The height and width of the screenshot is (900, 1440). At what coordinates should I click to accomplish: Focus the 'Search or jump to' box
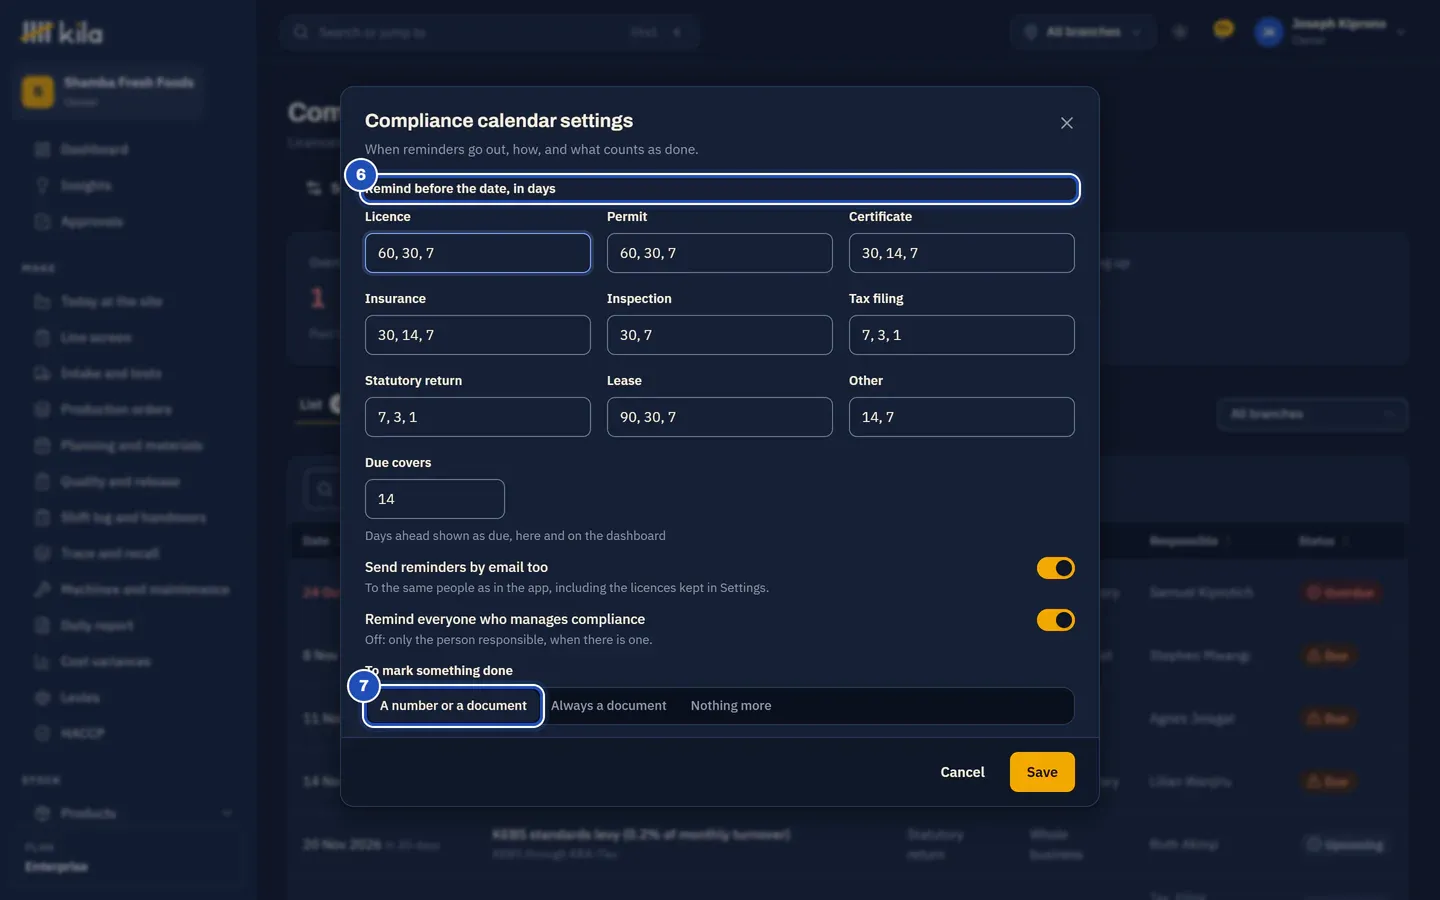coord(490,32)
